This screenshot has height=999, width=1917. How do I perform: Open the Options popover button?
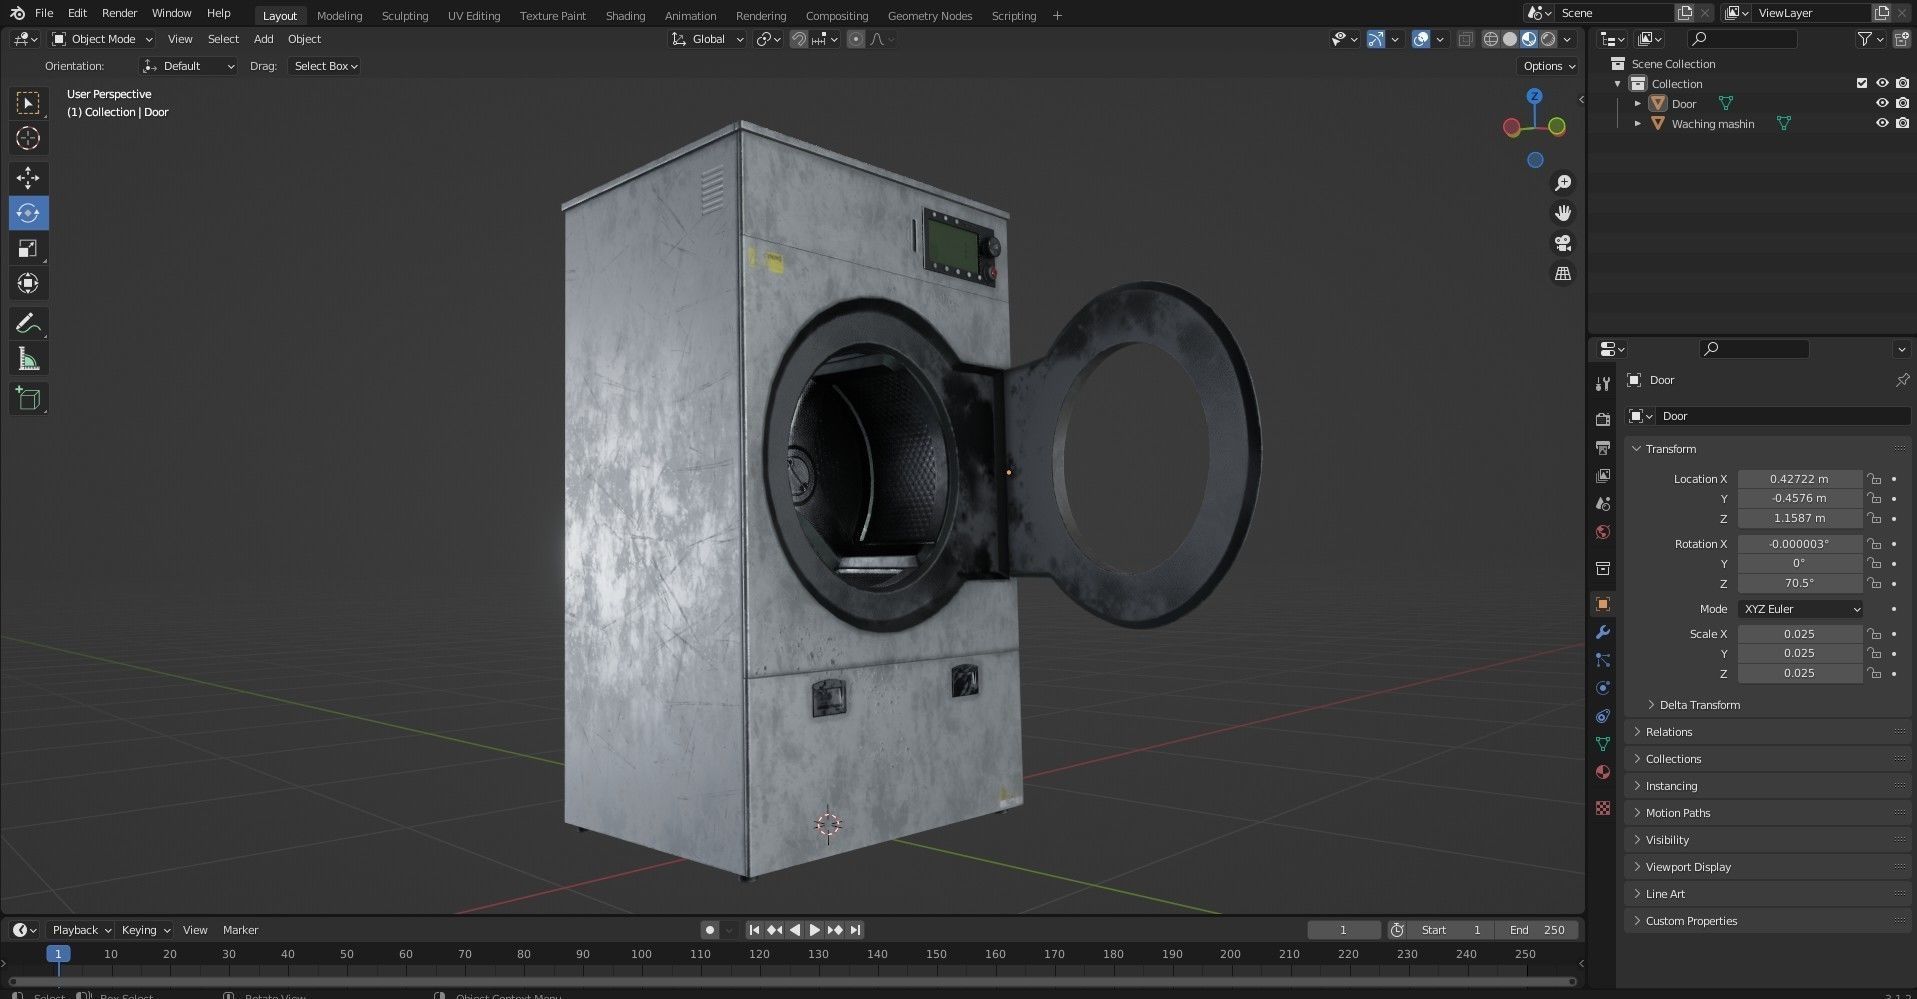point(1549,66)
